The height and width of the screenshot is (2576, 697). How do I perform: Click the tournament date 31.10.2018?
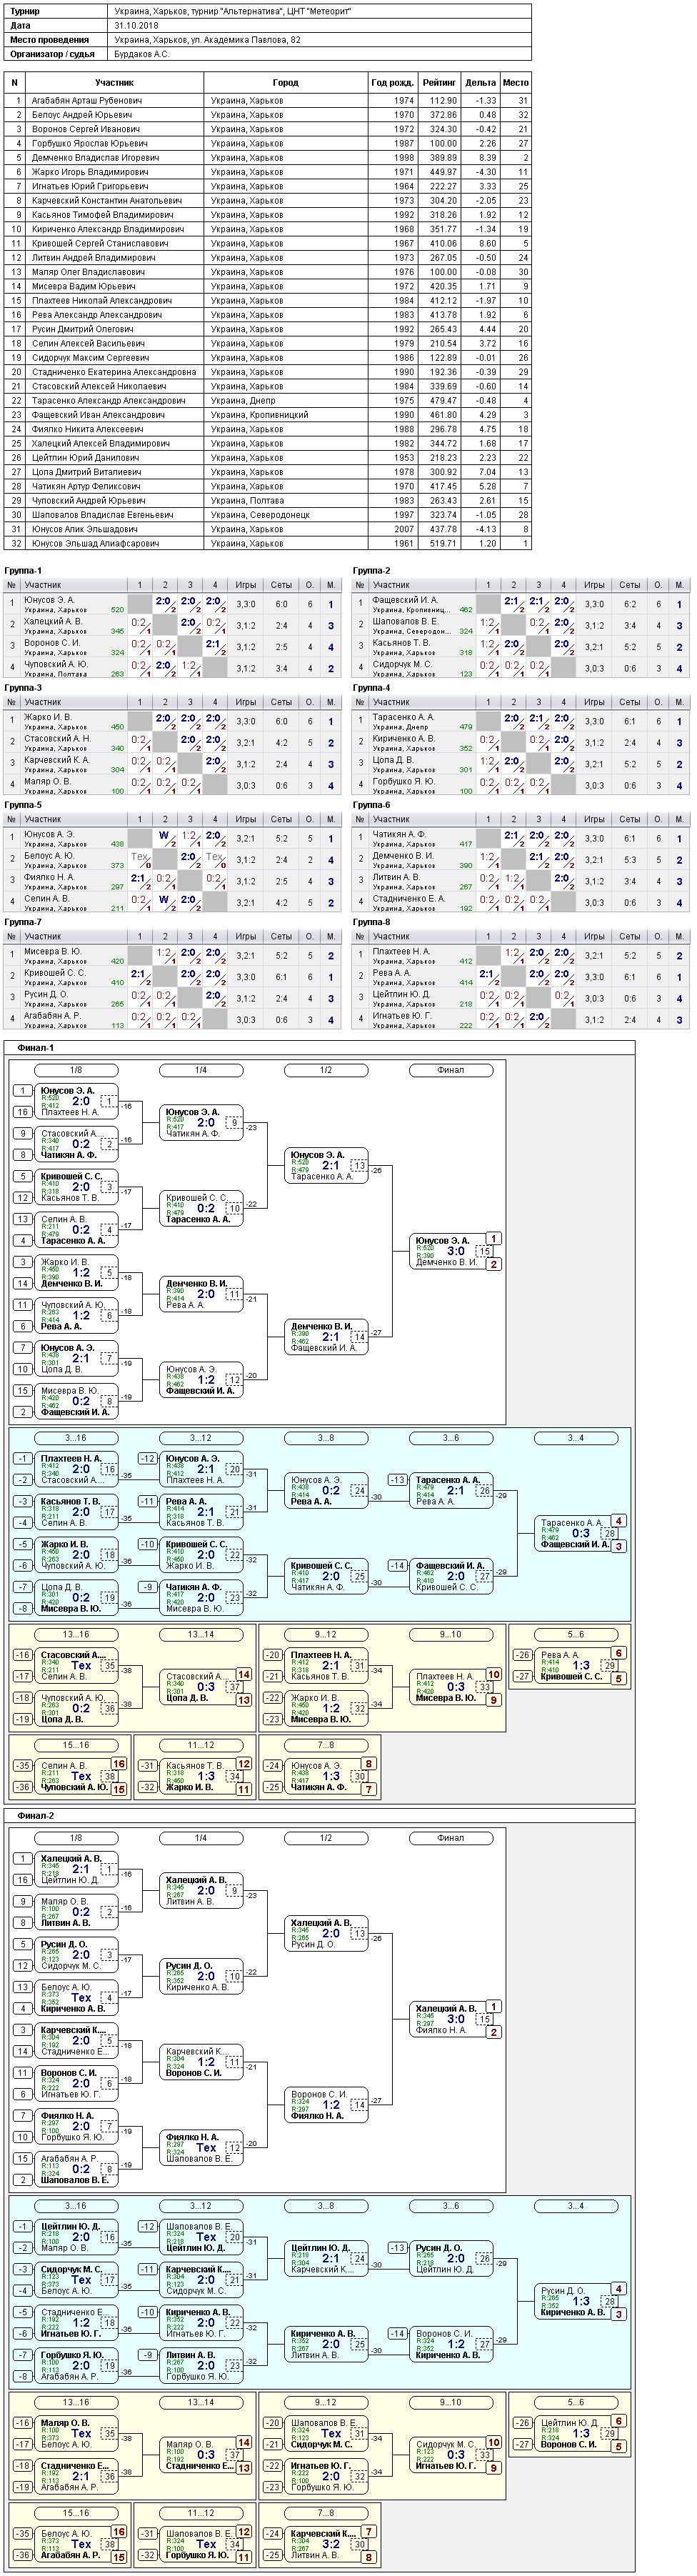pos(136,26)
